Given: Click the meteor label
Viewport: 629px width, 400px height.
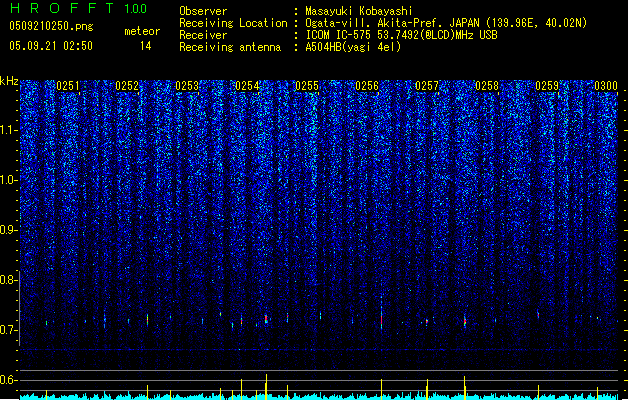Looking at the screenshot, I should coord(142,31).
